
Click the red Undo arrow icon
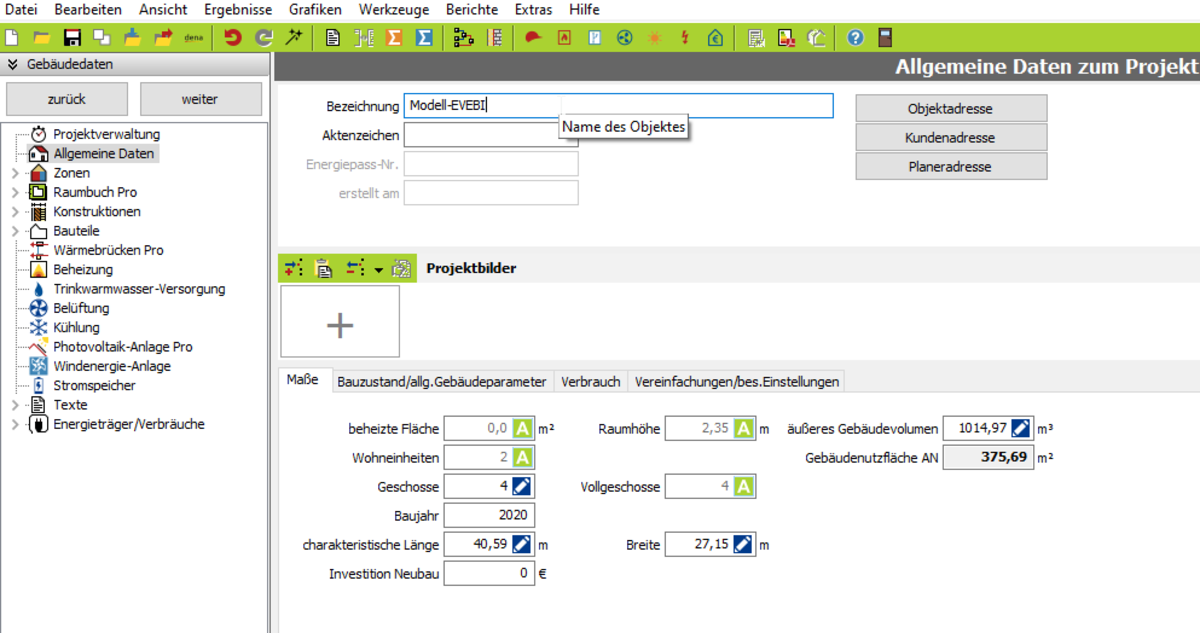pyautogui.click(x=233, y=38)
